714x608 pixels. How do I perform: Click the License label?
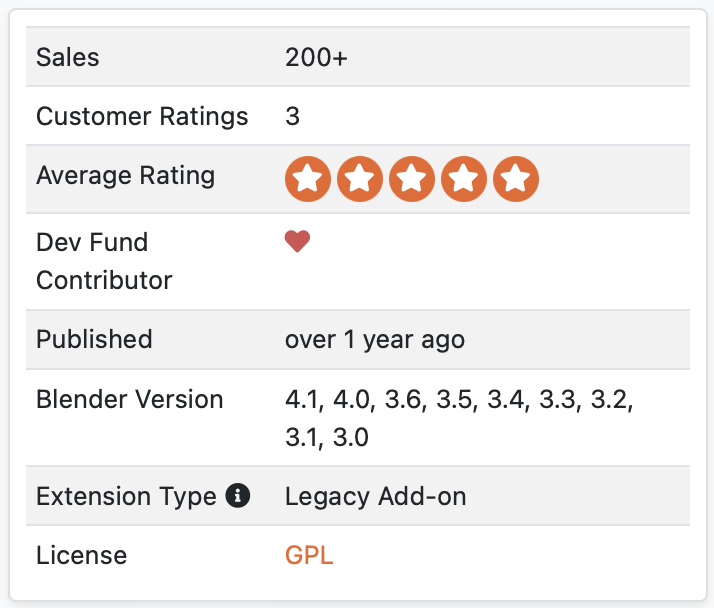point(82,555)
